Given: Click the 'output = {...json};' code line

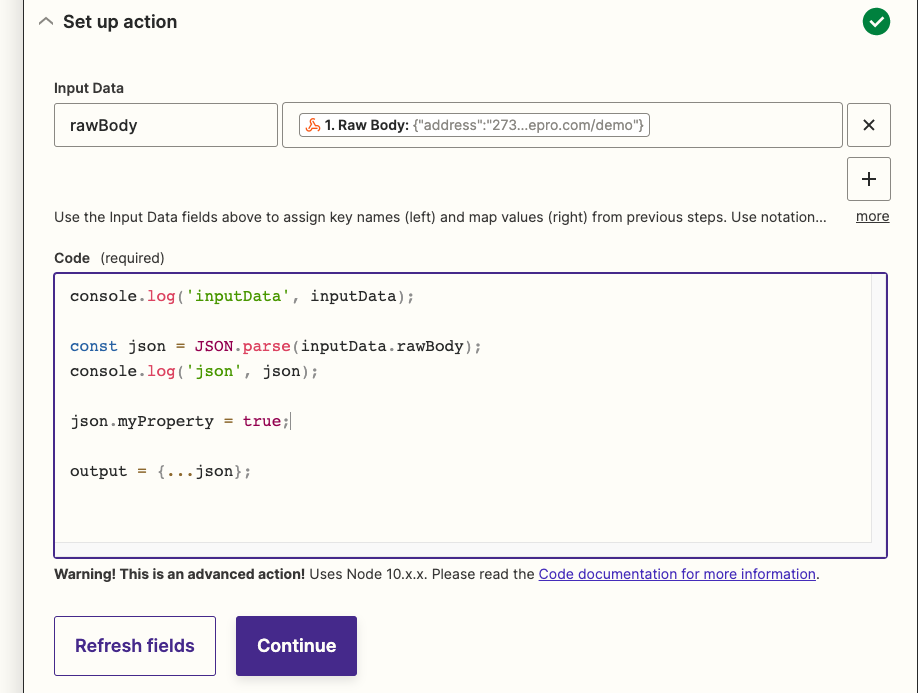Looking at the screenshot, I should click(x=160, y=471).
